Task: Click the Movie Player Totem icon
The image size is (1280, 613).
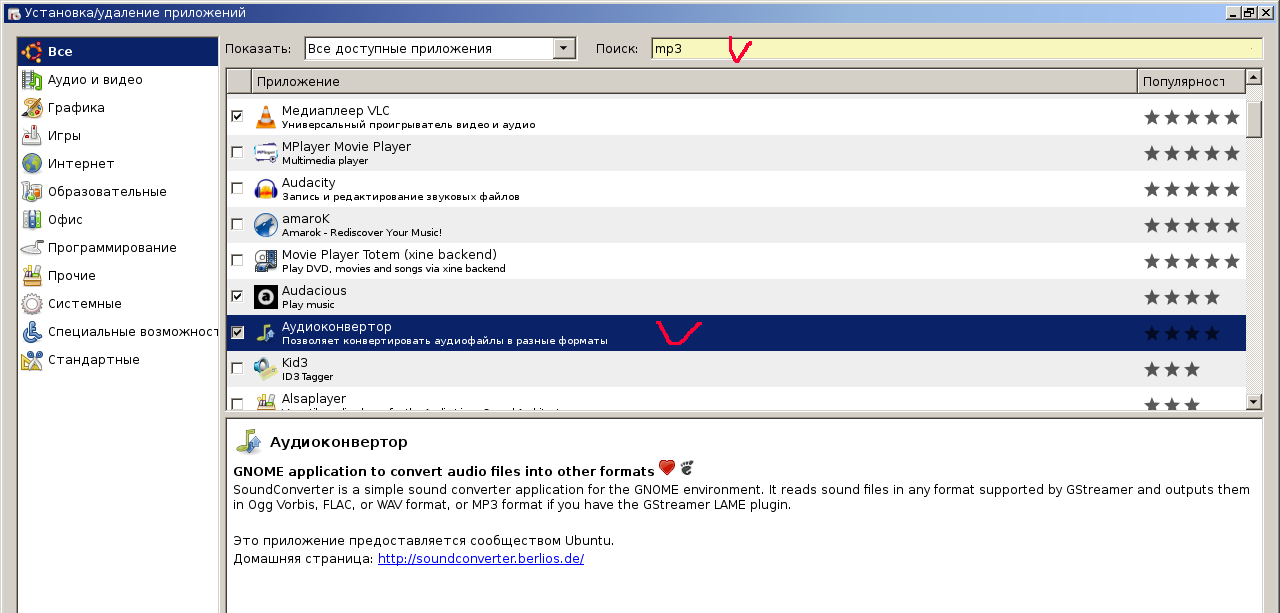Action: click(265, 261)
